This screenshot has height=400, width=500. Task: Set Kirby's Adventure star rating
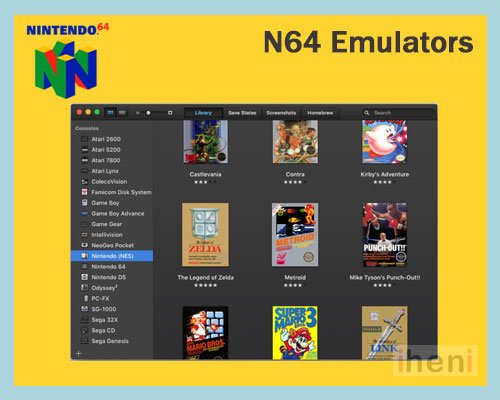coord(385,182)
